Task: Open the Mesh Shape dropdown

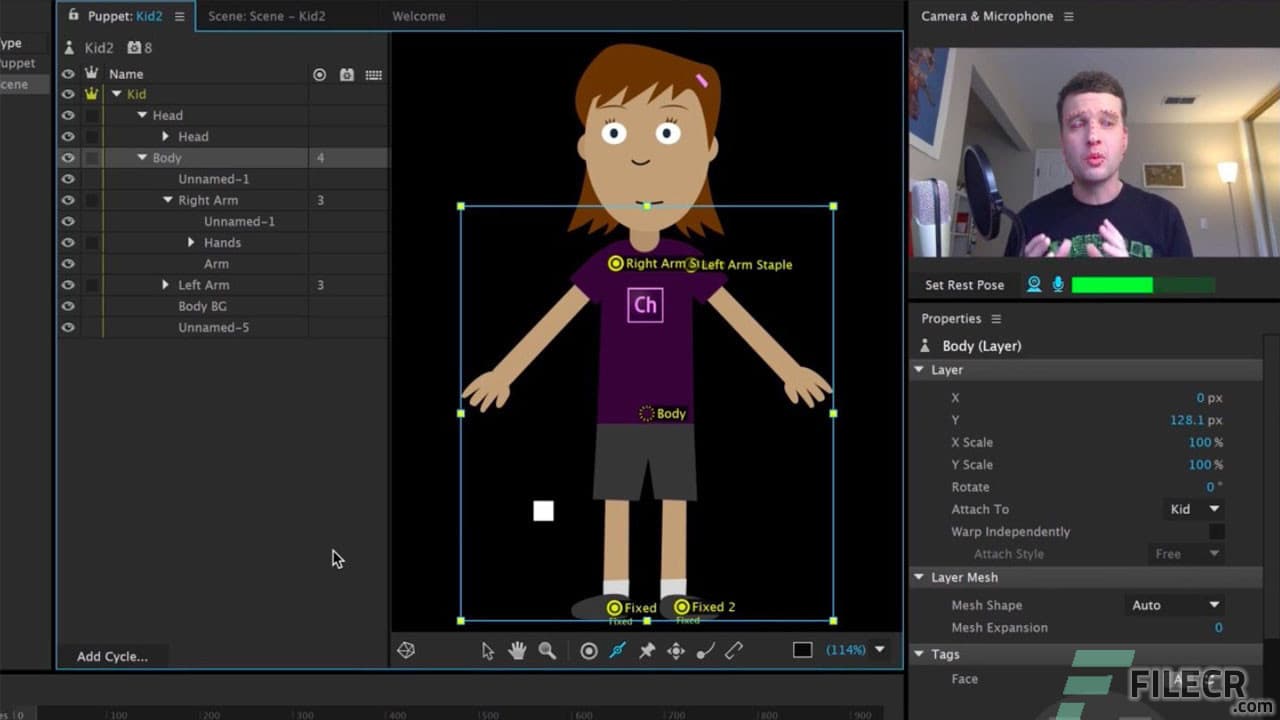Action: [1174, 605]
